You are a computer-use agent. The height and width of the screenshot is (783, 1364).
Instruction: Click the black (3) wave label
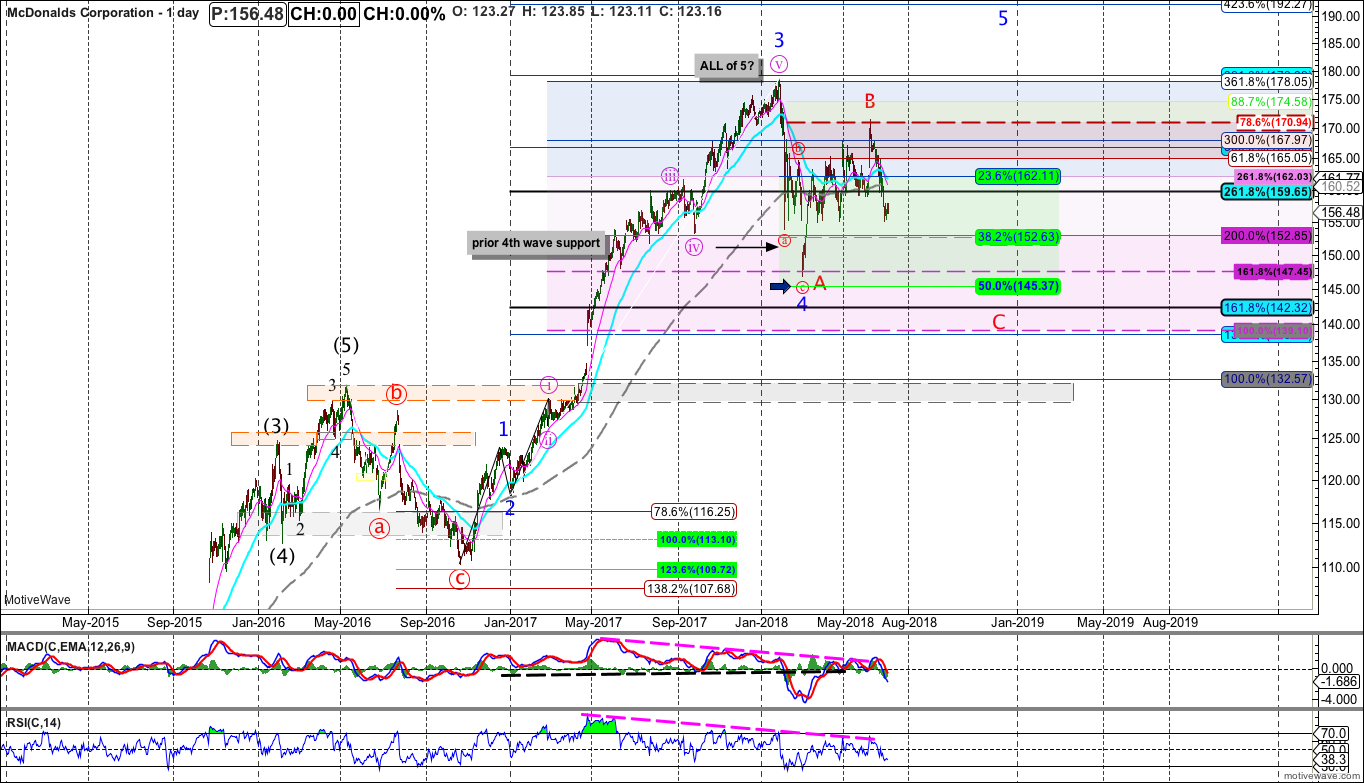coord(277,427)
